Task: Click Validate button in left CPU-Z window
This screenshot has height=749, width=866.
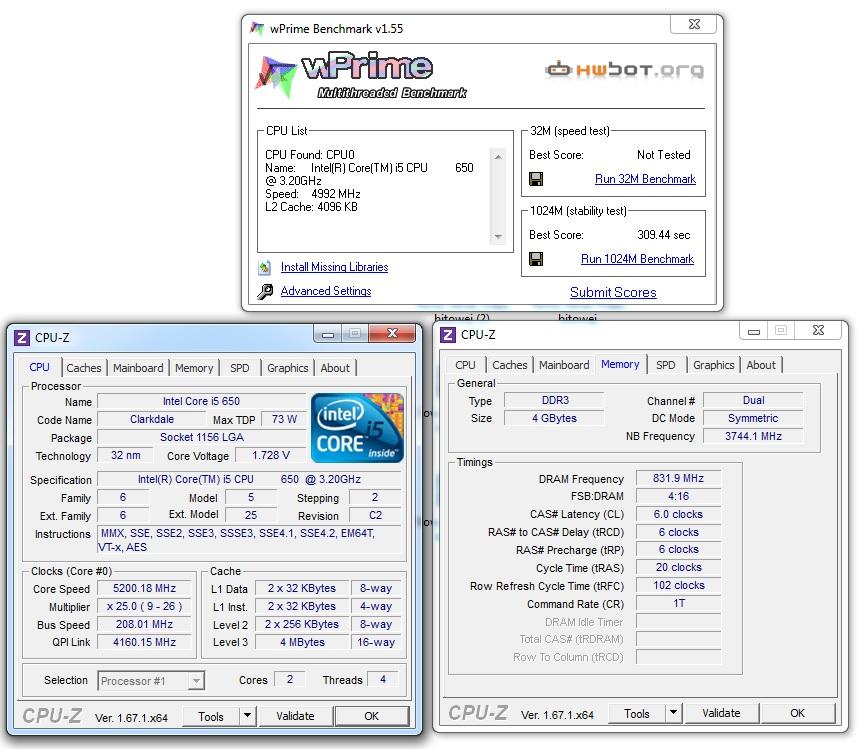Action: [x=295, y=716]
